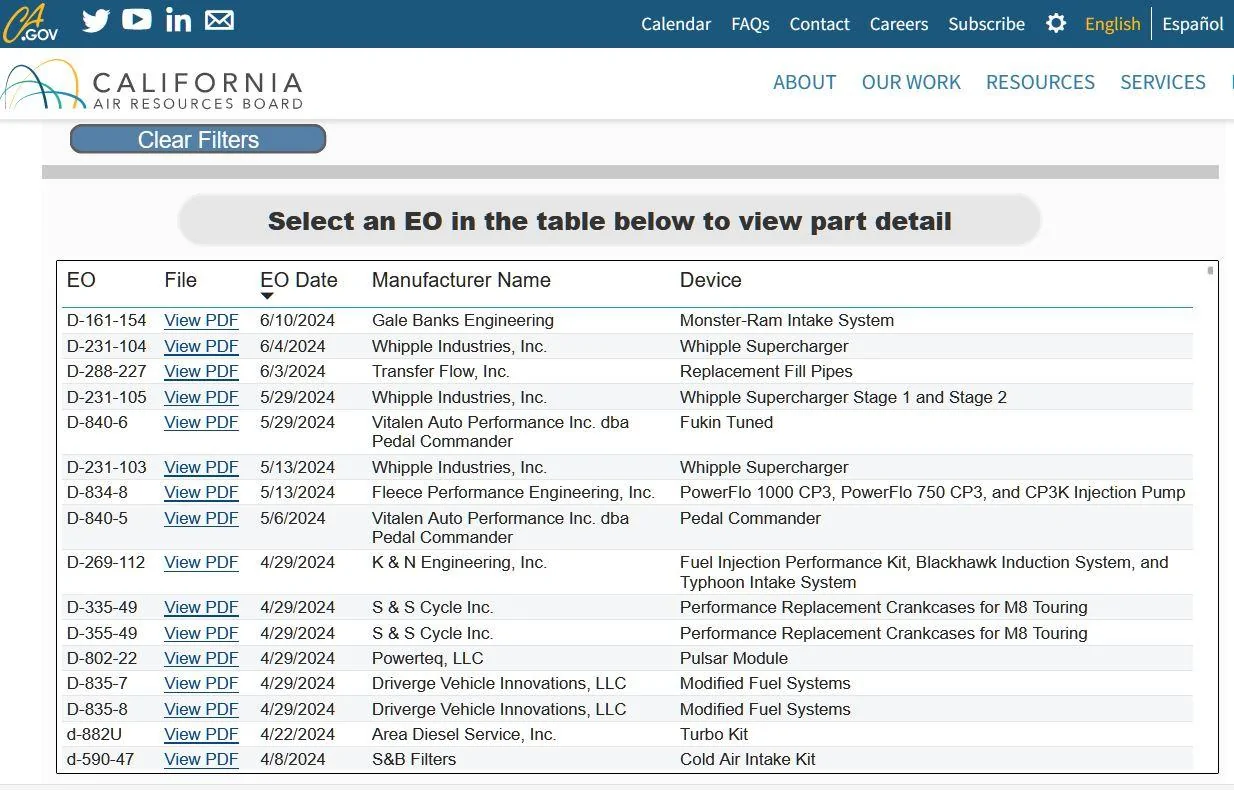Open View PDF for D-840-5

(x=201, y=518)
